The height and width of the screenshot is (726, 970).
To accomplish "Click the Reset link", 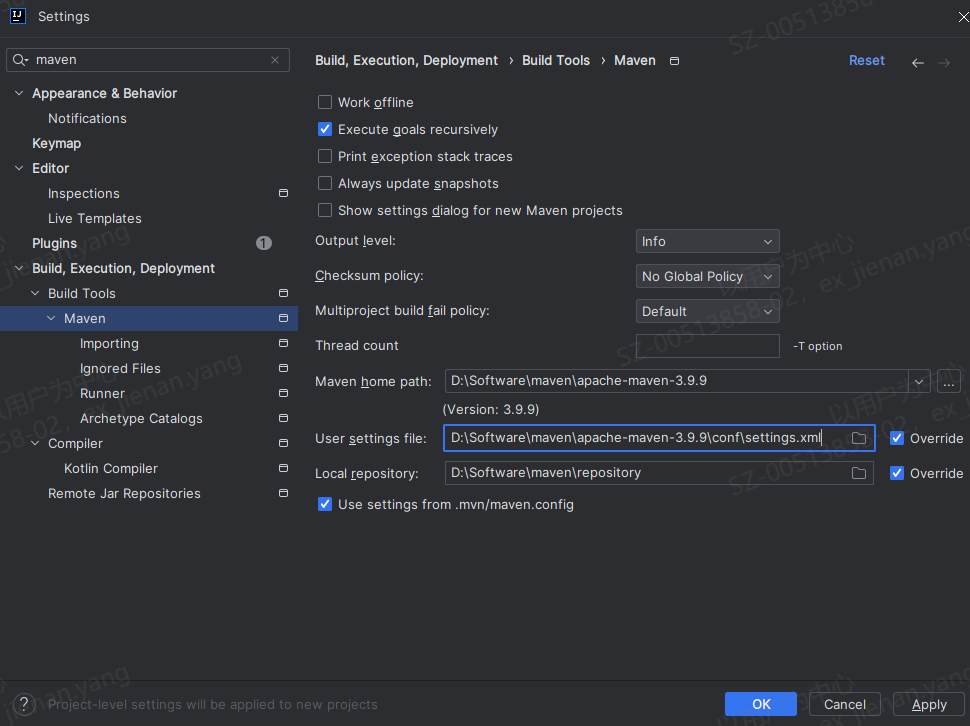I will (x=866, y=61).
